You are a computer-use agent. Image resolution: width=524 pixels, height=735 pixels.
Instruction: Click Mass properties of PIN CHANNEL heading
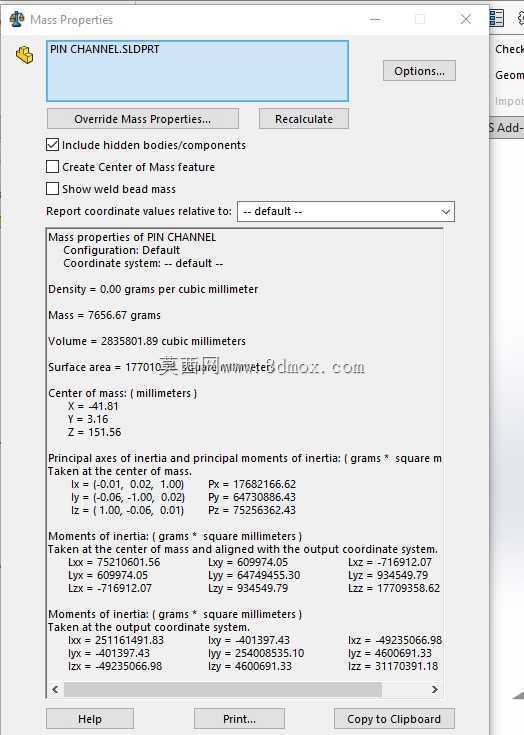132,237
